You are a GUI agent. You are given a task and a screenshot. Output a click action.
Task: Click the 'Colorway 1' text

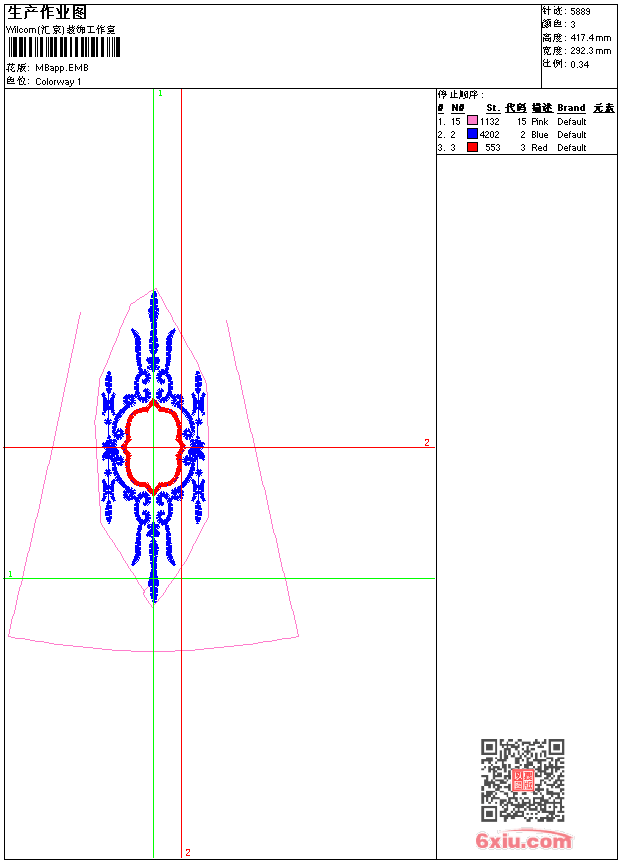(x=58, y=82)
